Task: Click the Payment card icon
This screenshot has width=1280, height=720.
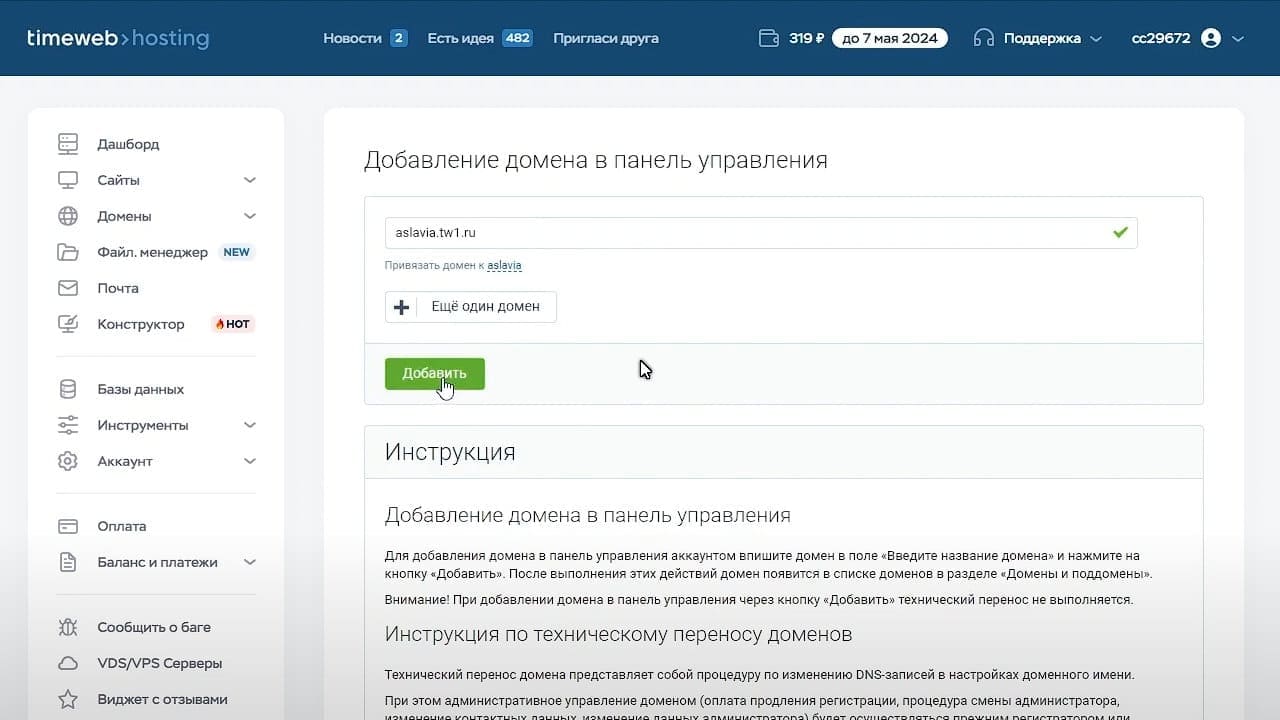Action: point(68,526)
